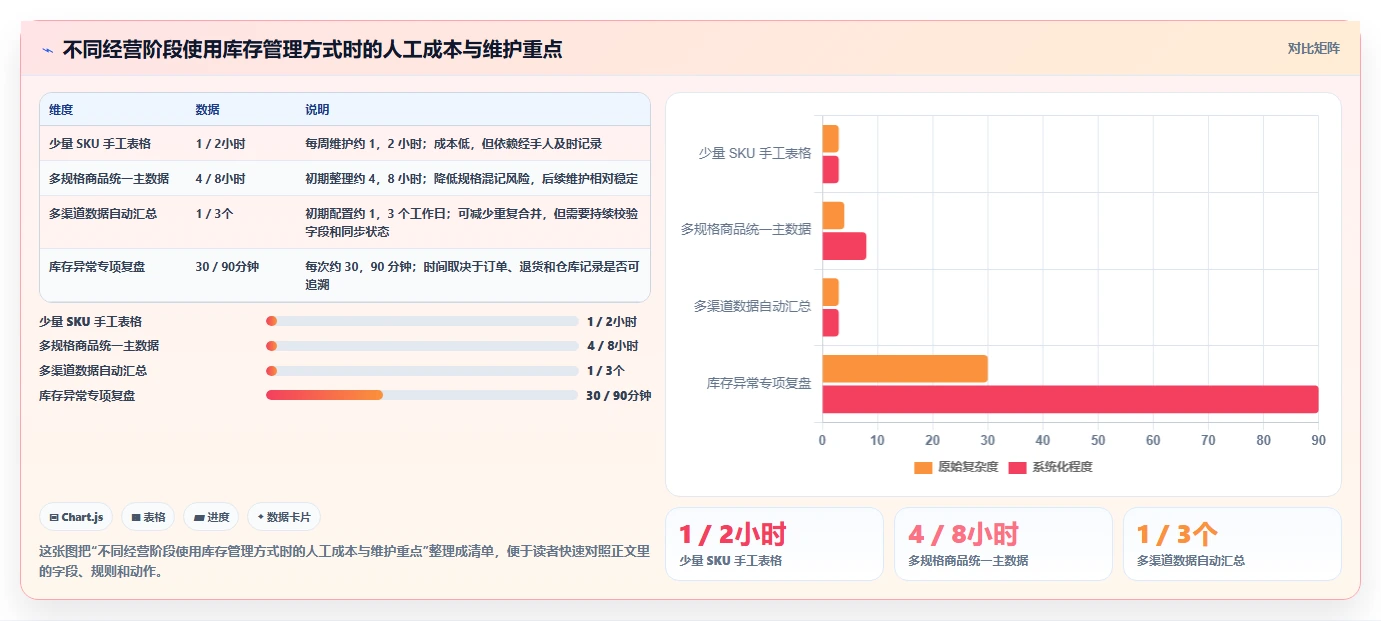The width and height of the screenshot is (1381, 621).
Task: Click description starting 初期整理约
Action: click(x=471, y=179)
